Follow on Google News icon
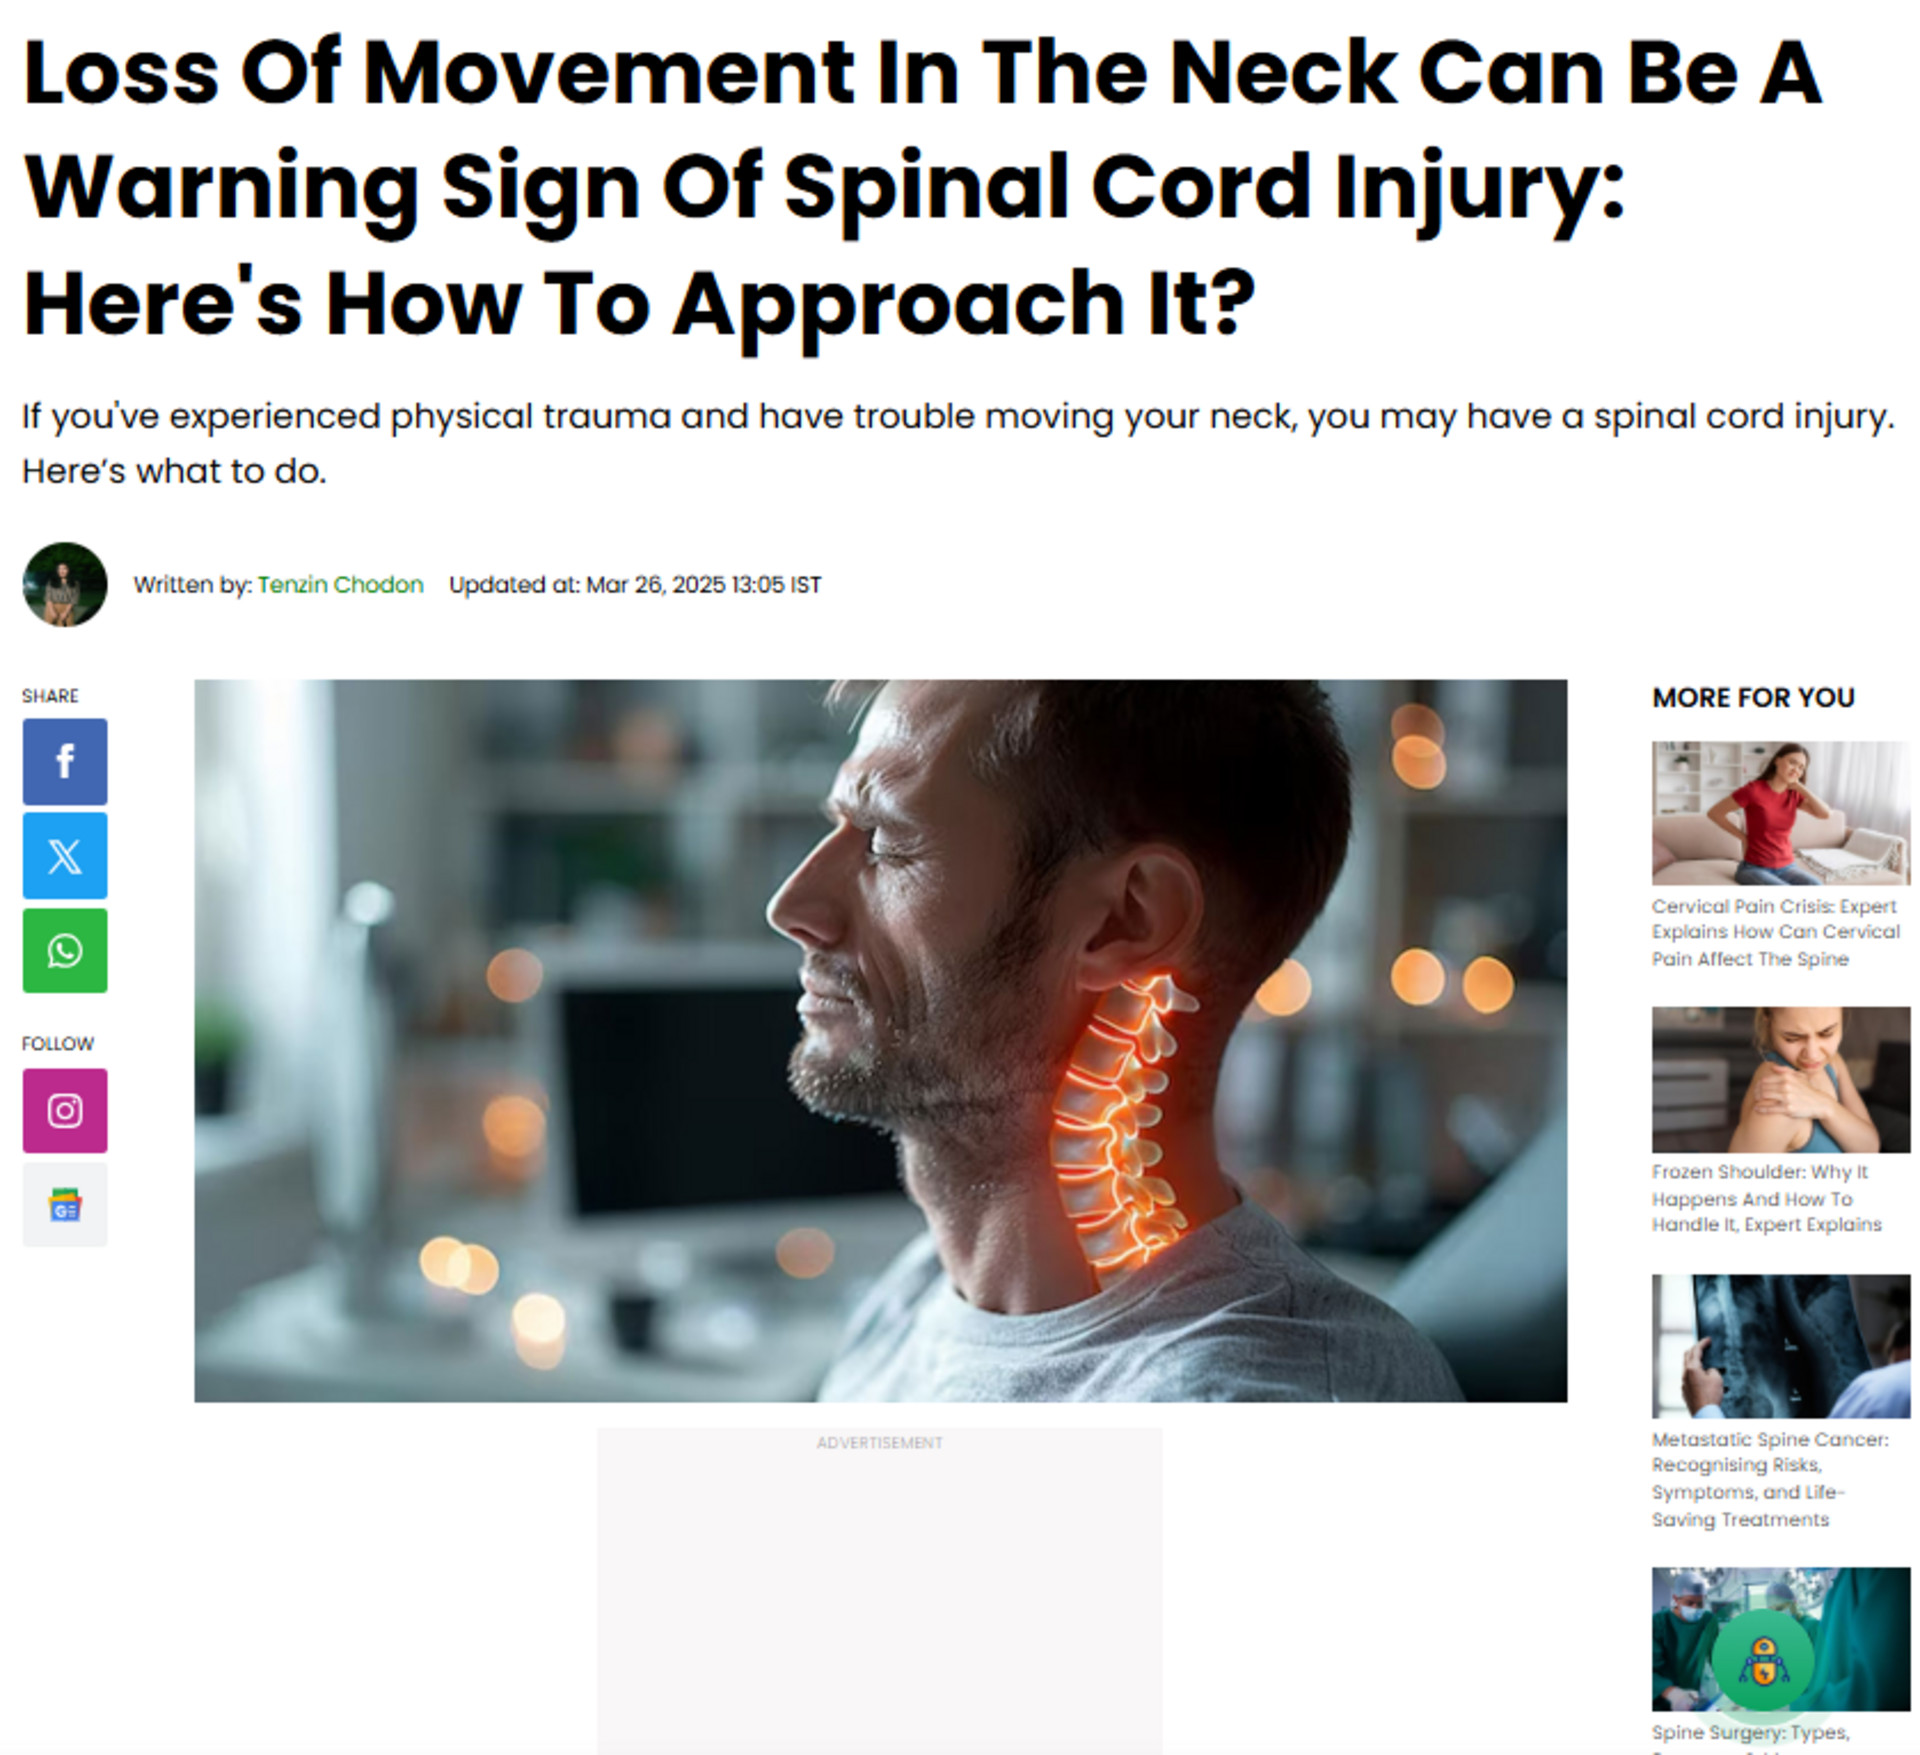 (65, 1205)
